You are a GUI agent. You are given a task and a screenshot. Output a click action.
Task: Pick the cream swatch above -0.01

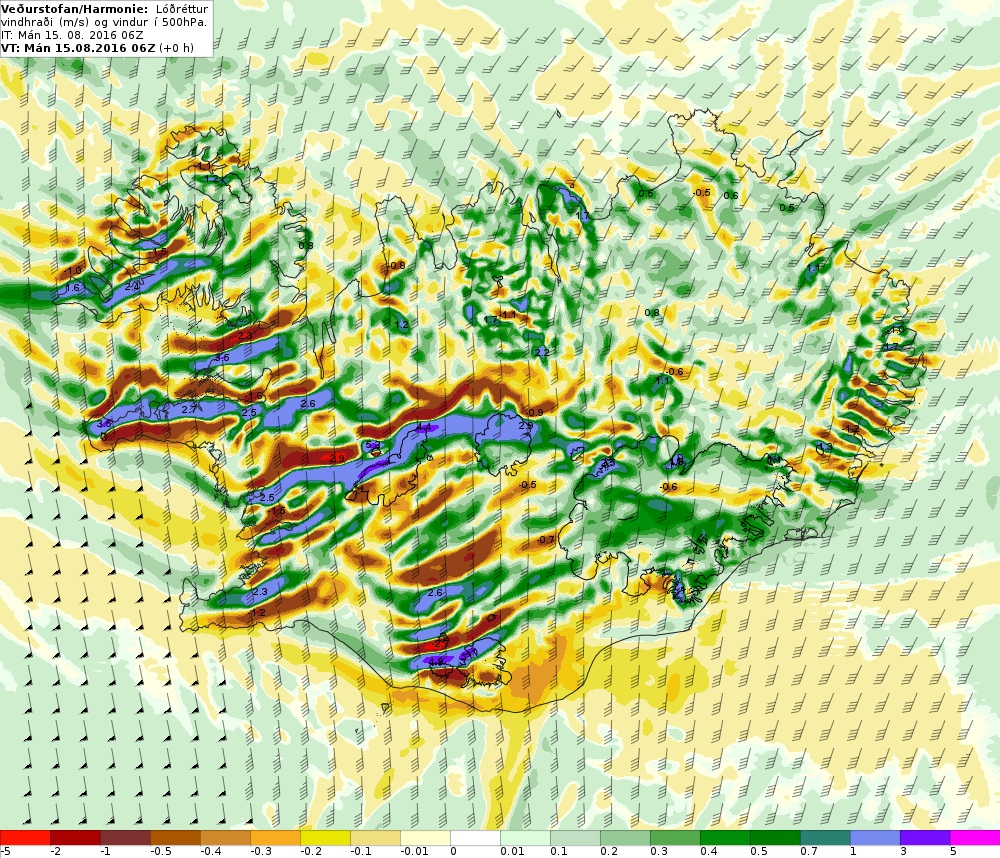click(425, 837)
